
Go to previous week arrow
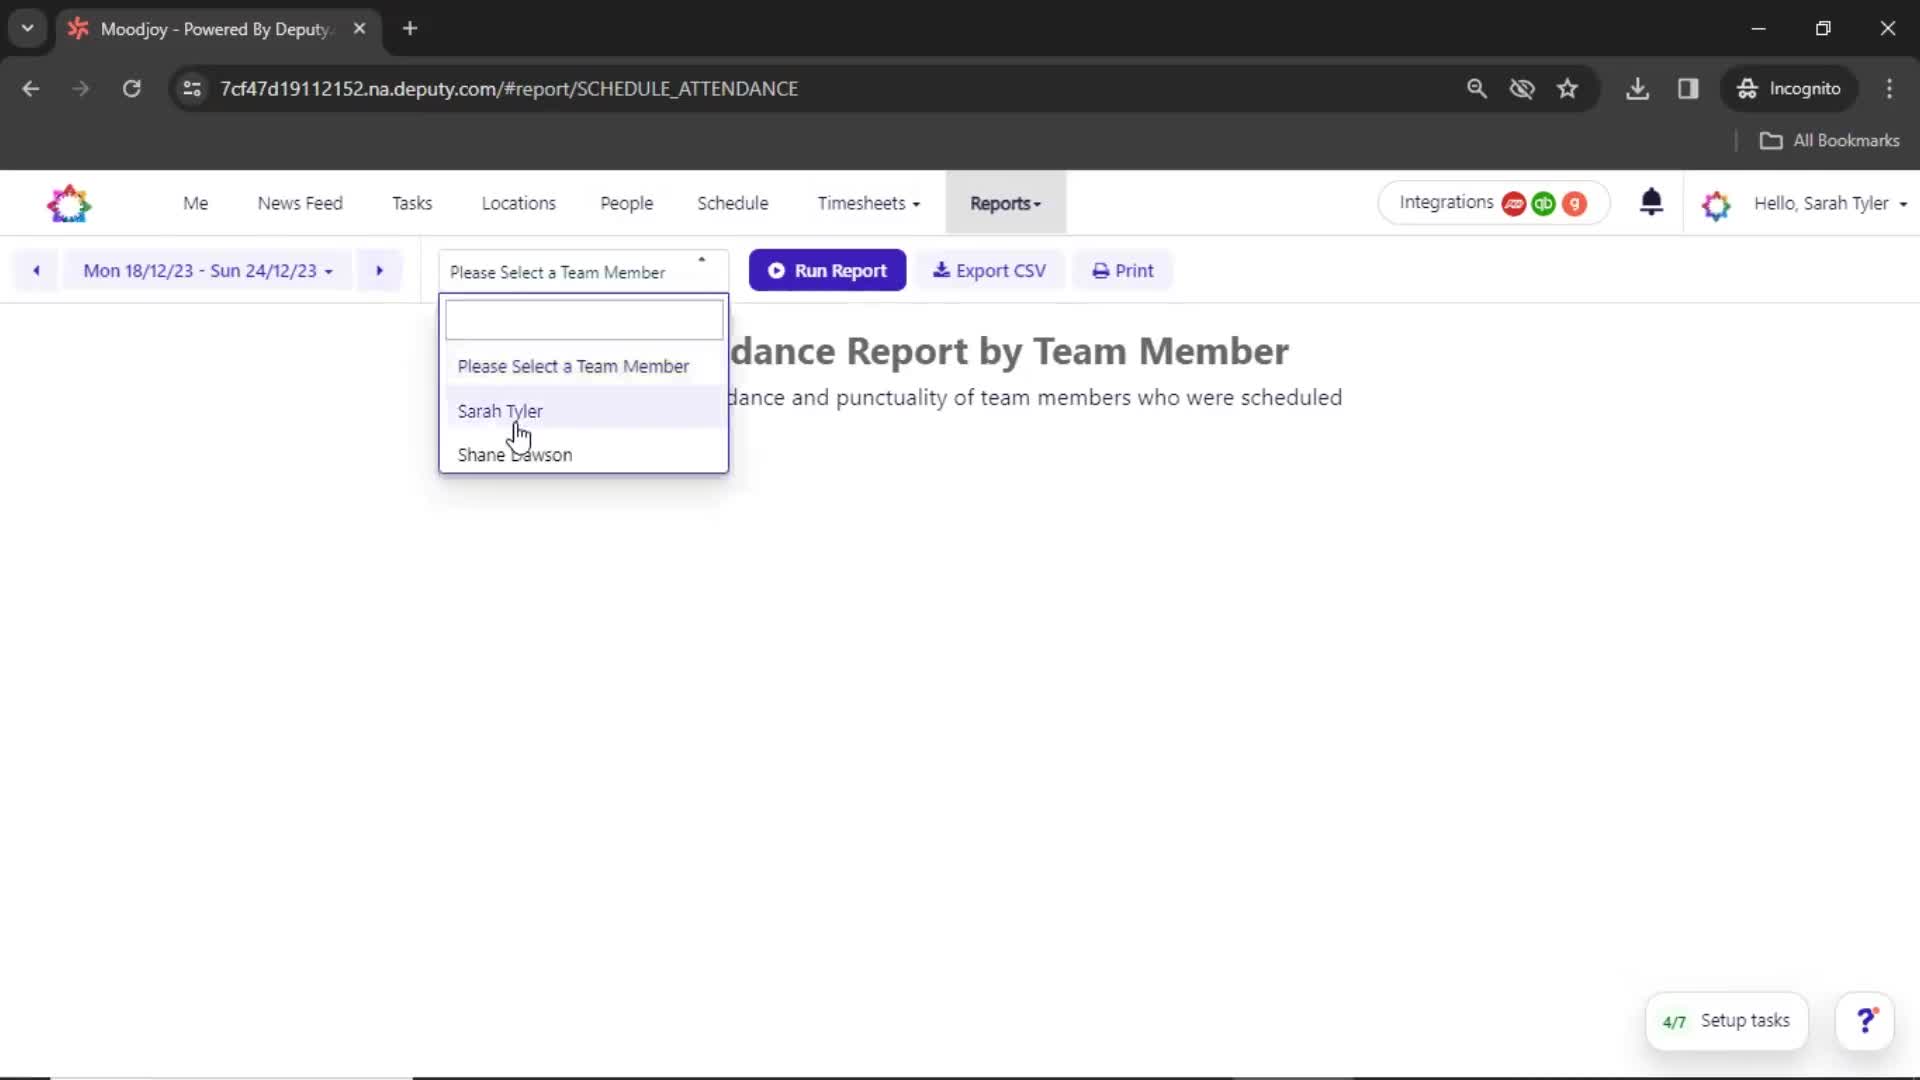[36, 270]
